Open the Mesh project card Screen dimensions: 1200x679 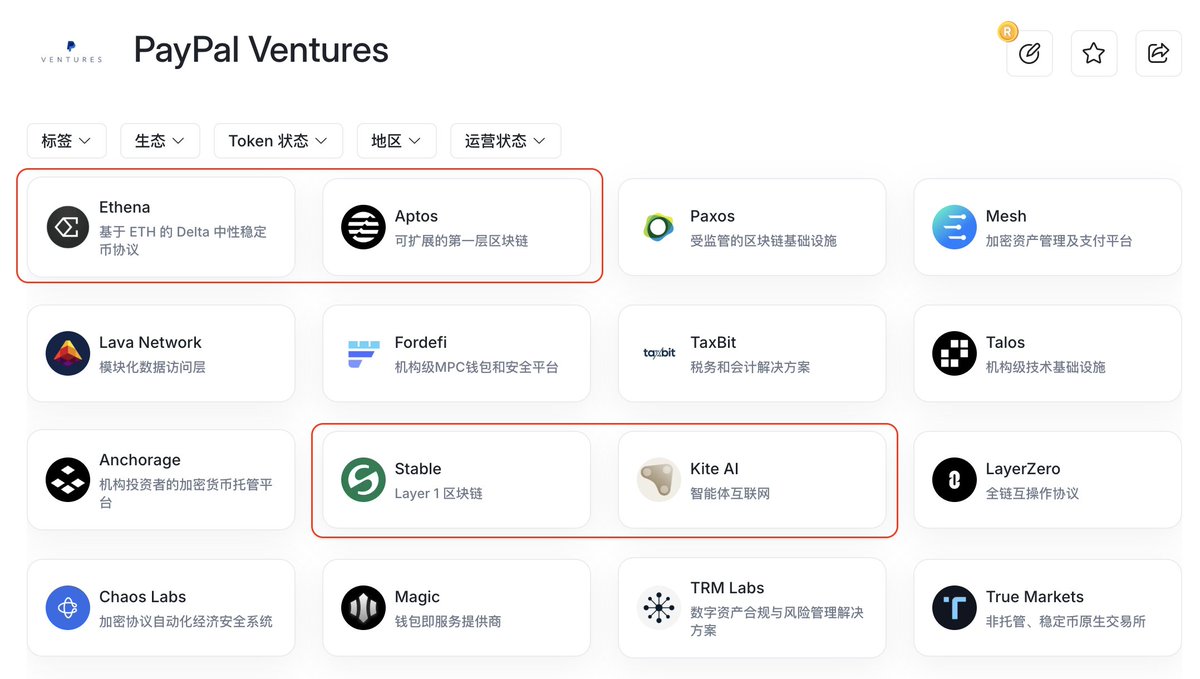[x=1047, y=228]
